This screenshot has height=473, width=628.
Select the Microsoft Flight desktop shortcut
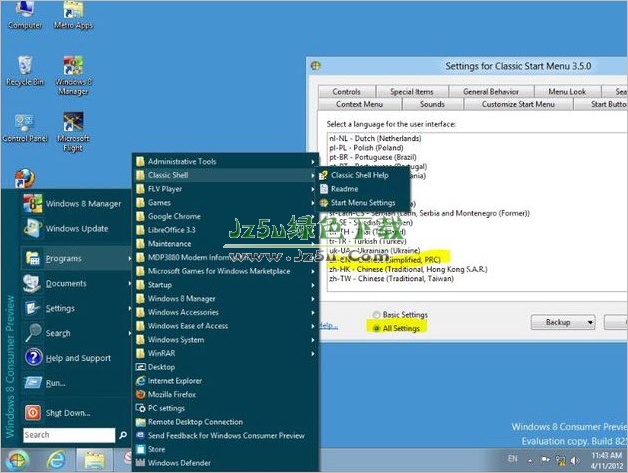point(73,132)
